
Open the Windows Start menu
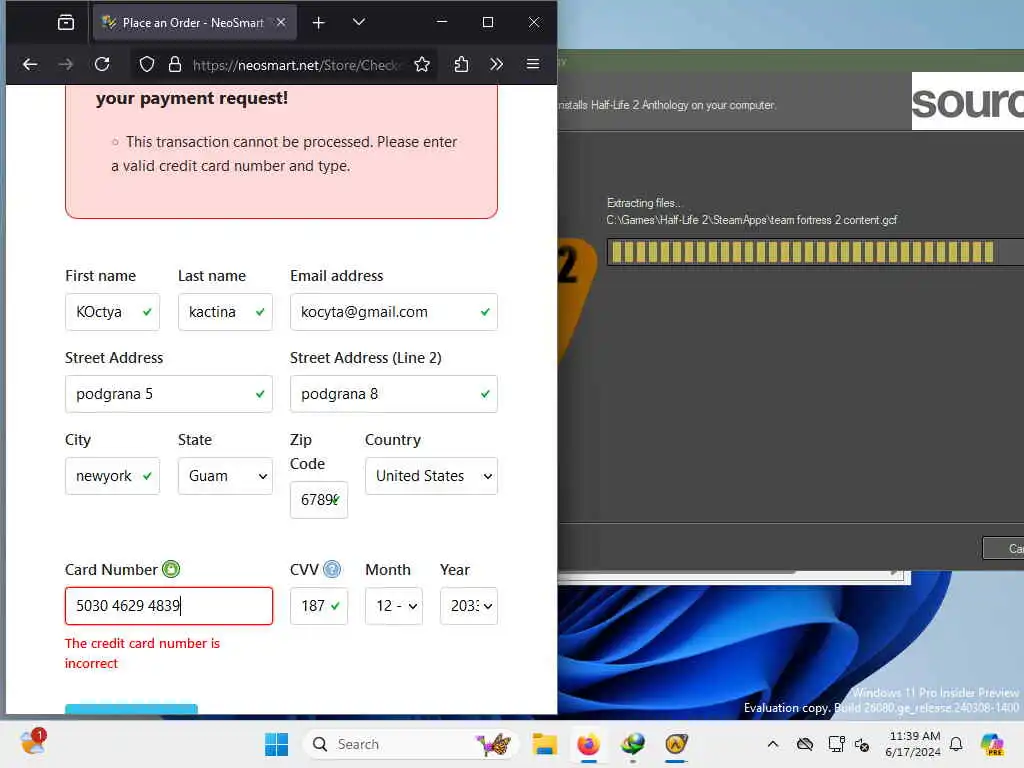click(x=276, y=744)
